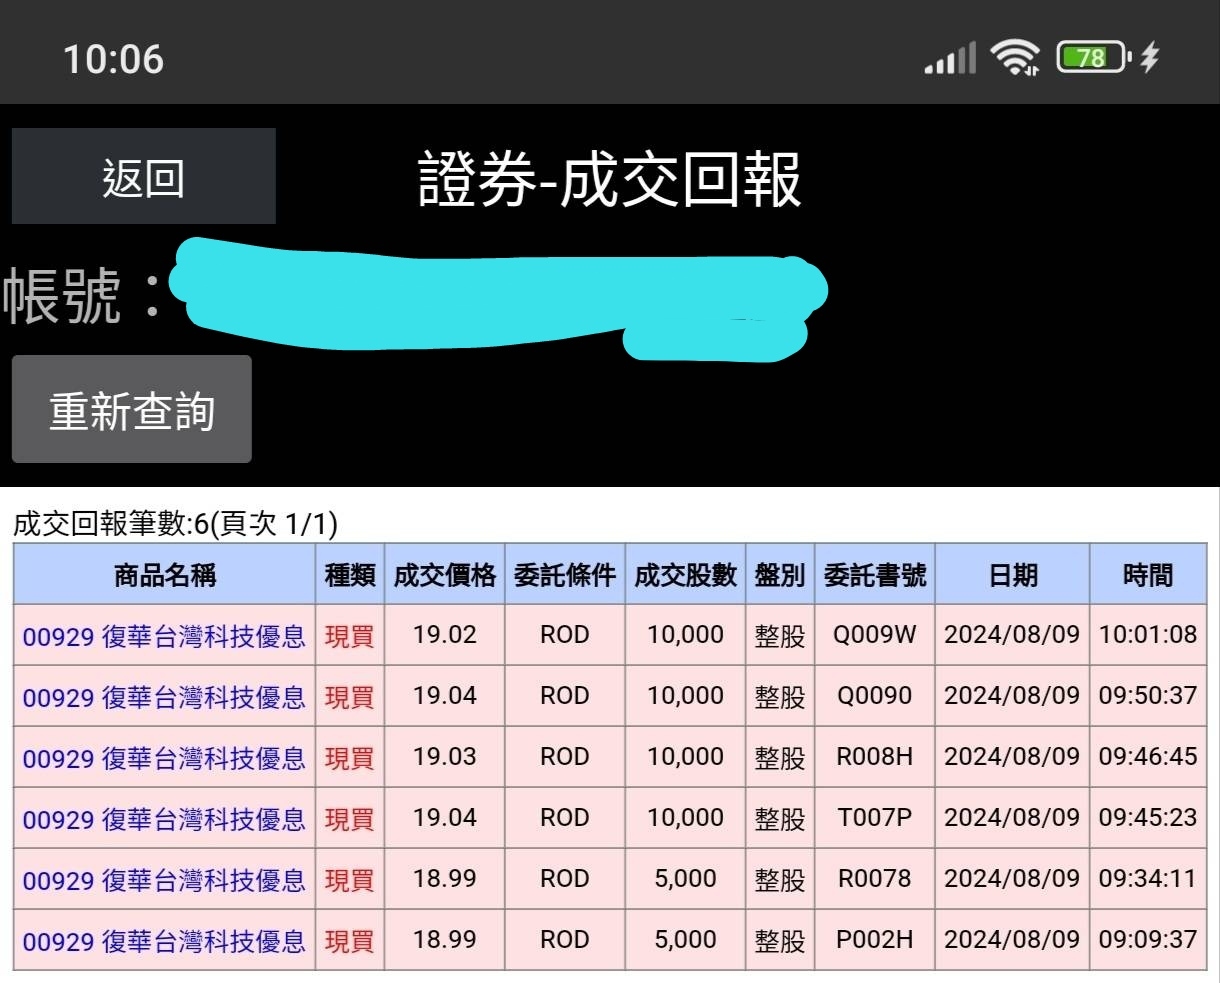This screenshot has width=1220, height=983.
Task: Click 5,000 shares in the R0078 row
Action: coord(685,879)
